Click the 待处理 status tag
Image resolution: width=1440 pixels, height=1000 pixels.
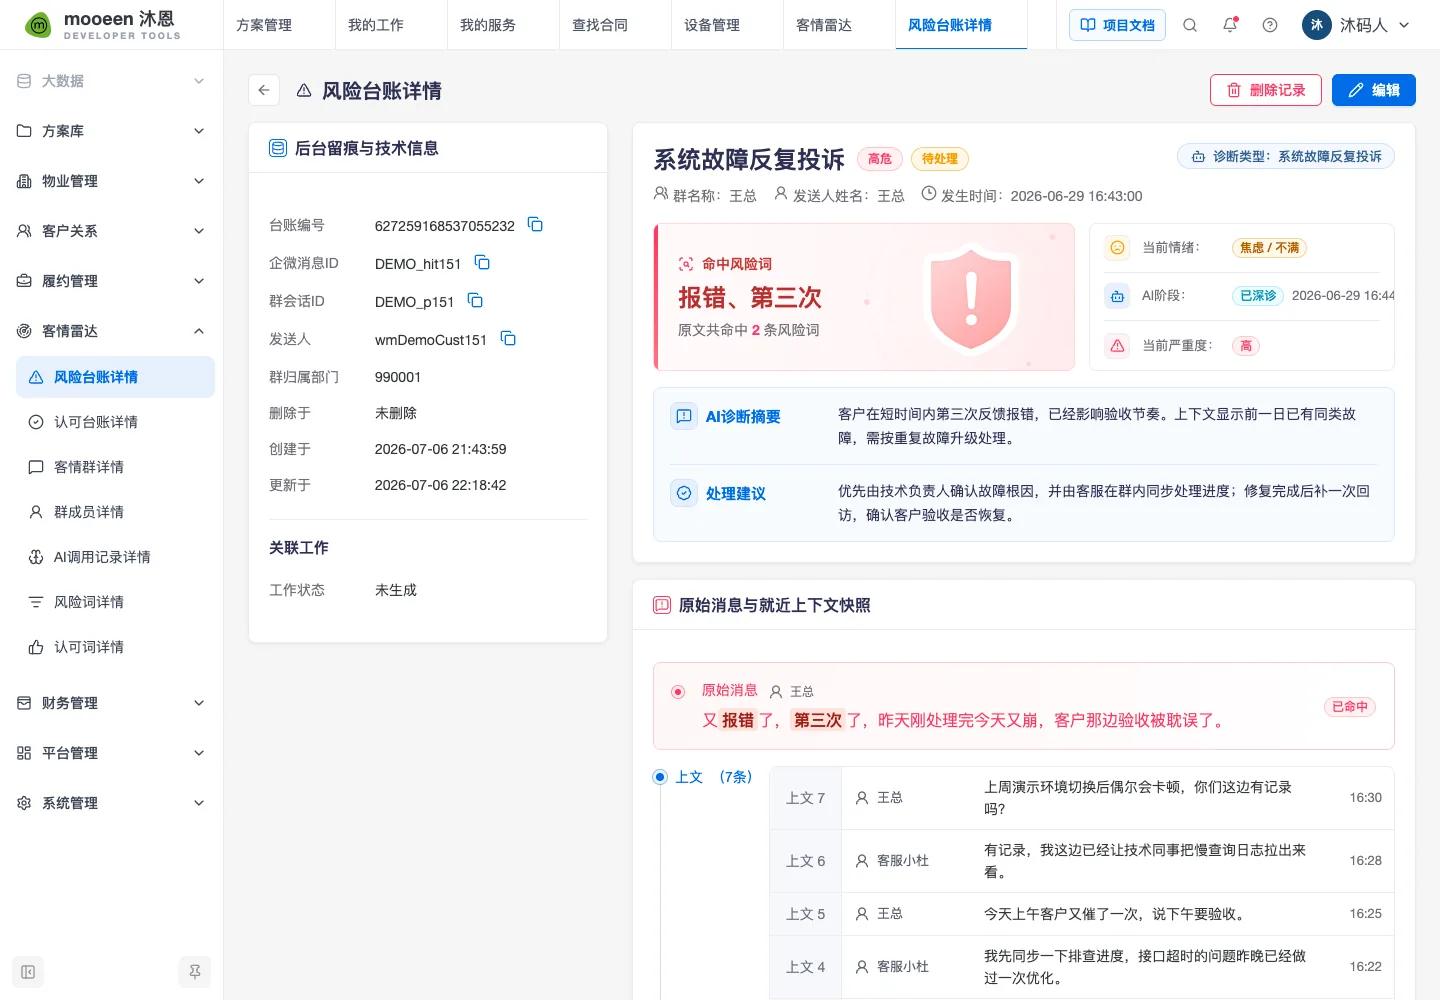click(939, 159)
